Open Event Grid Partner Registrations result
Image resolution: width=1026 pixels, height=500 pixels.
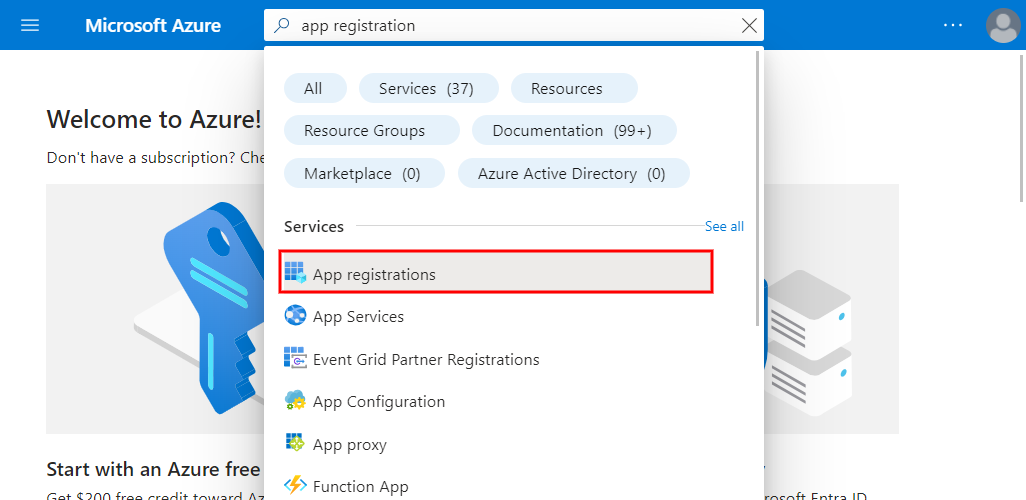click(426, 359)
